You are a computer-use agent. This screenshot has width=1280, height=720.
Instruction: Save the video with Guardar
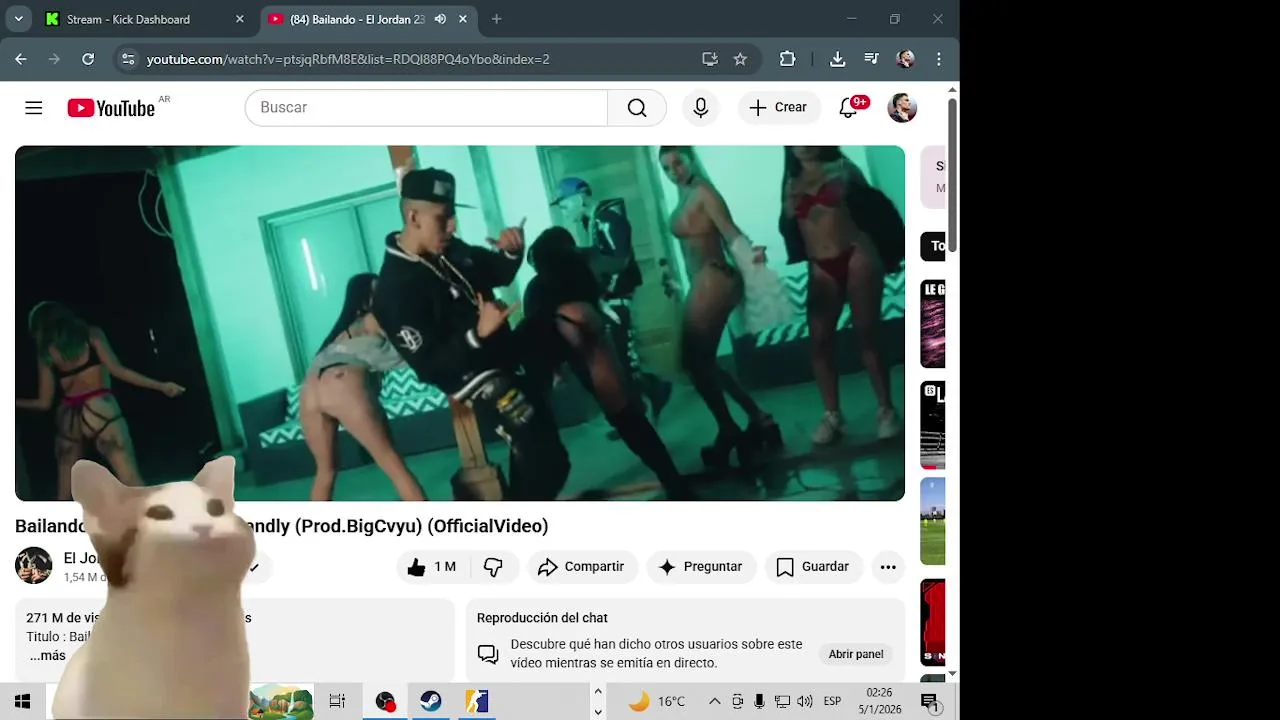tap(813, 567)
